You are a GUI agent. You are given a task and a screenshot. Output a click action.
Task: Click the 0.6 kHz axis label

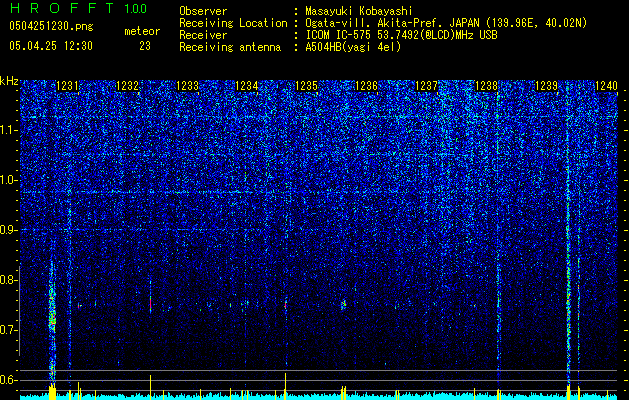[9, 380]
